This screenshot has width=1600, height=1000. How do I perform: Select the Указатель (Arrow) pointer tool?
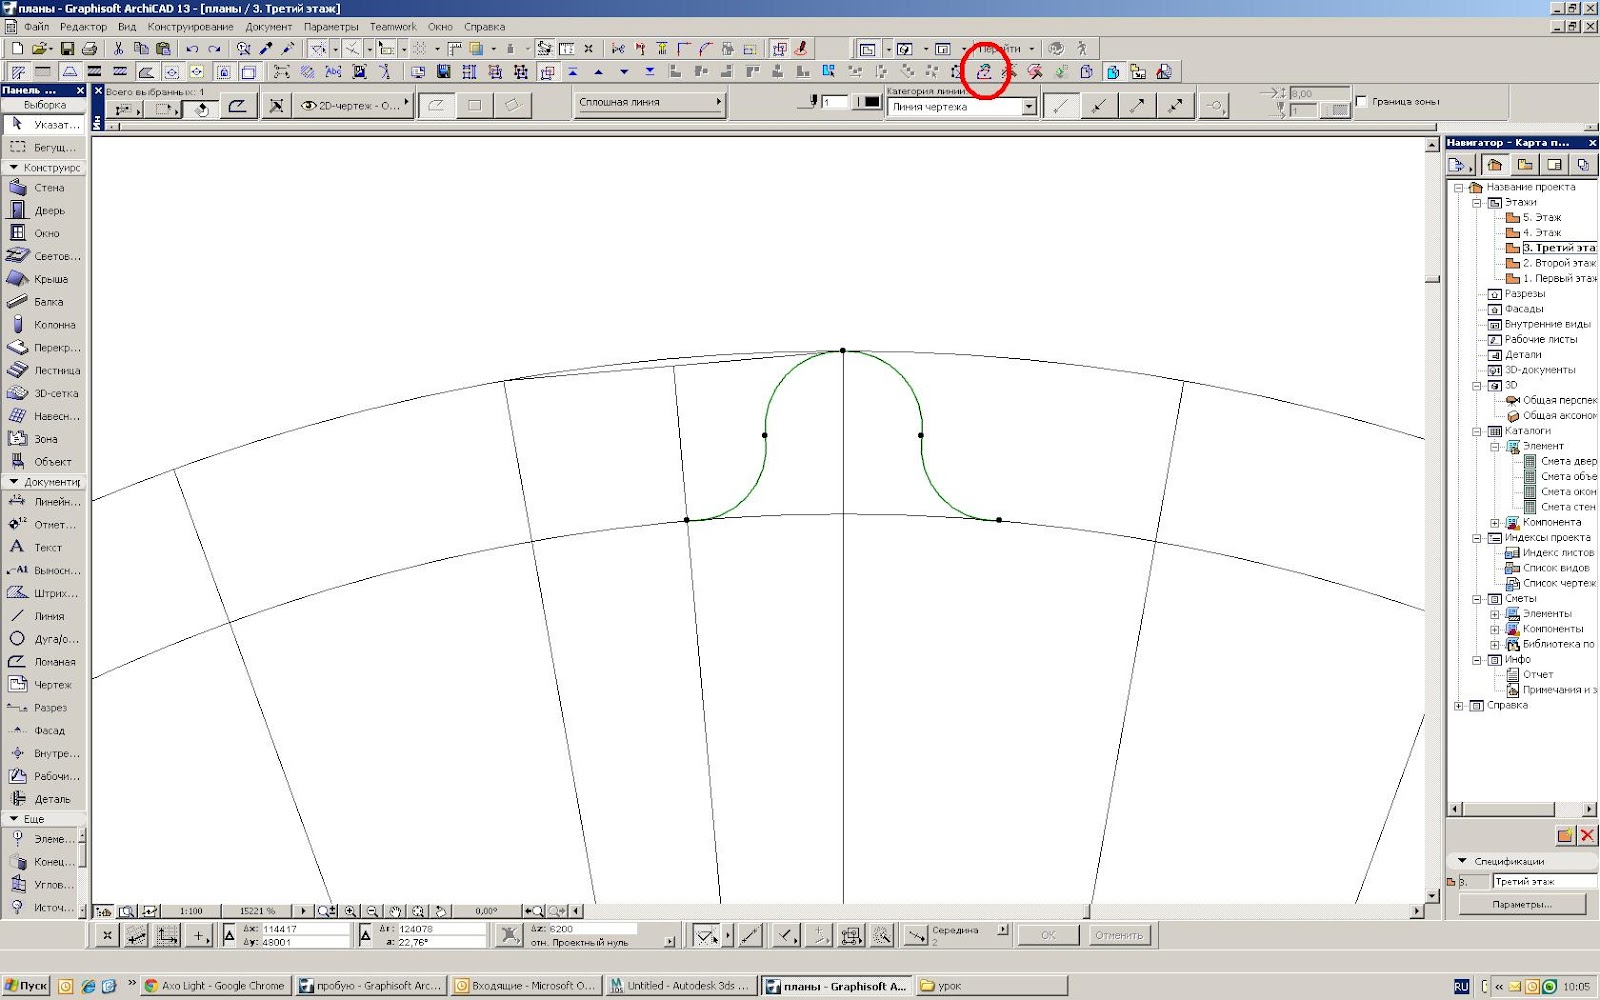click(44, 125)
